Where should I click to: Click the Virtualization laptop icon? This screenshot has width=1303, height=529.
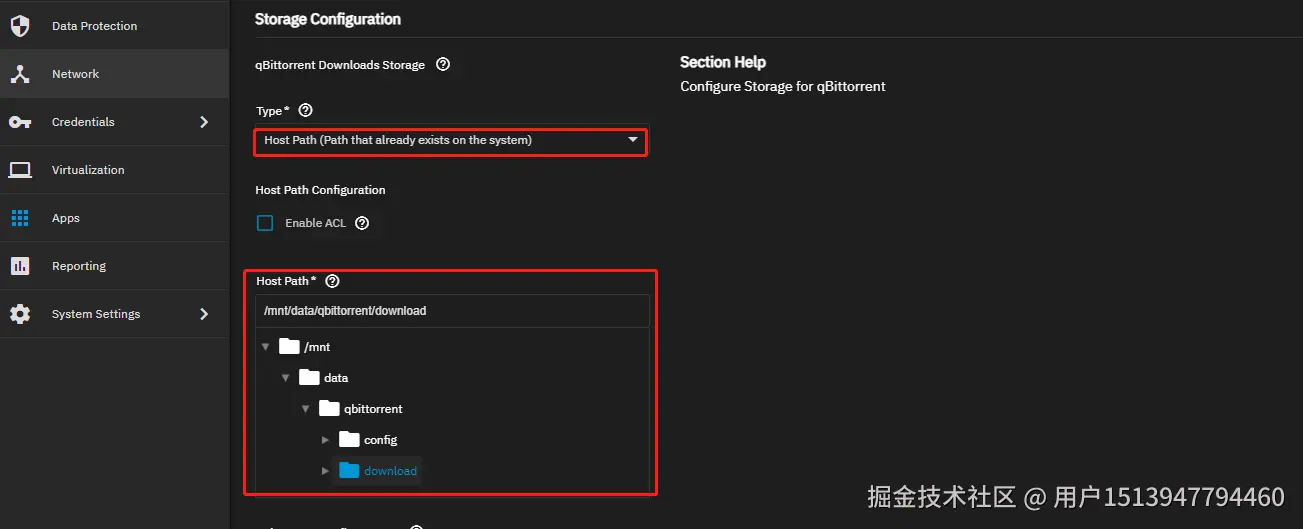(x=20, y=170)
